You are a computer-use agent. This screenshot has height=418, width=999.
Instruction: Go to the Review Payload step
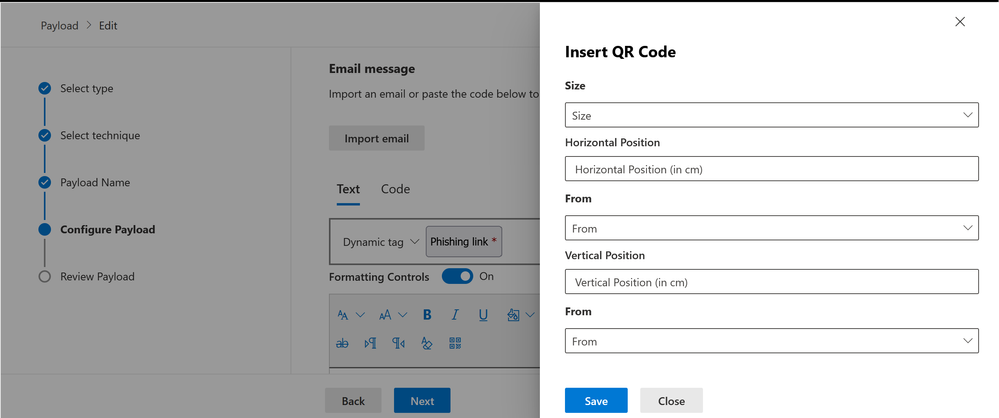[x=97, y=277]
